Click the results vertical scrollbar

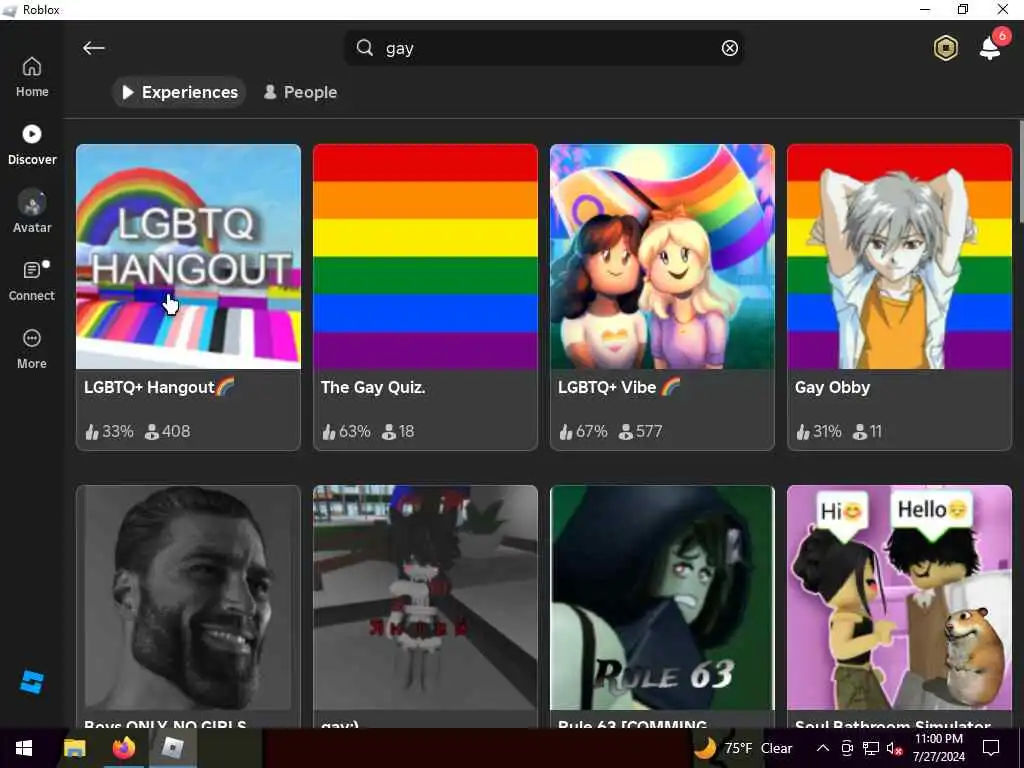1021,171
